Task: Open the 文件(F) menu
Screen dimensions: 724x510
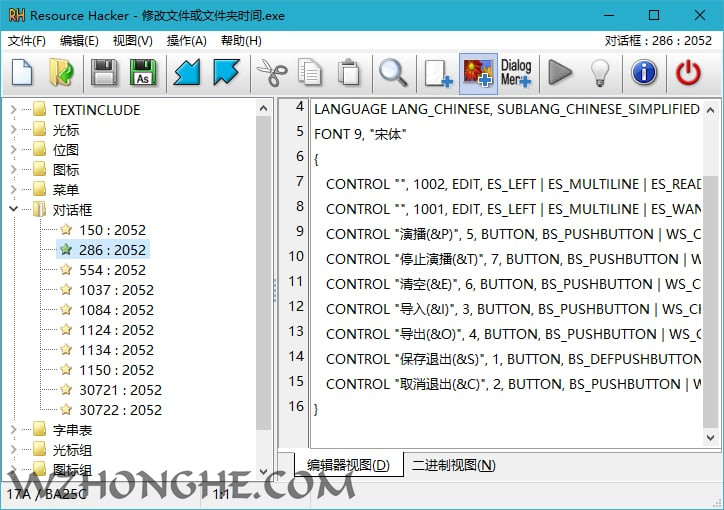Action: [26, 41]
